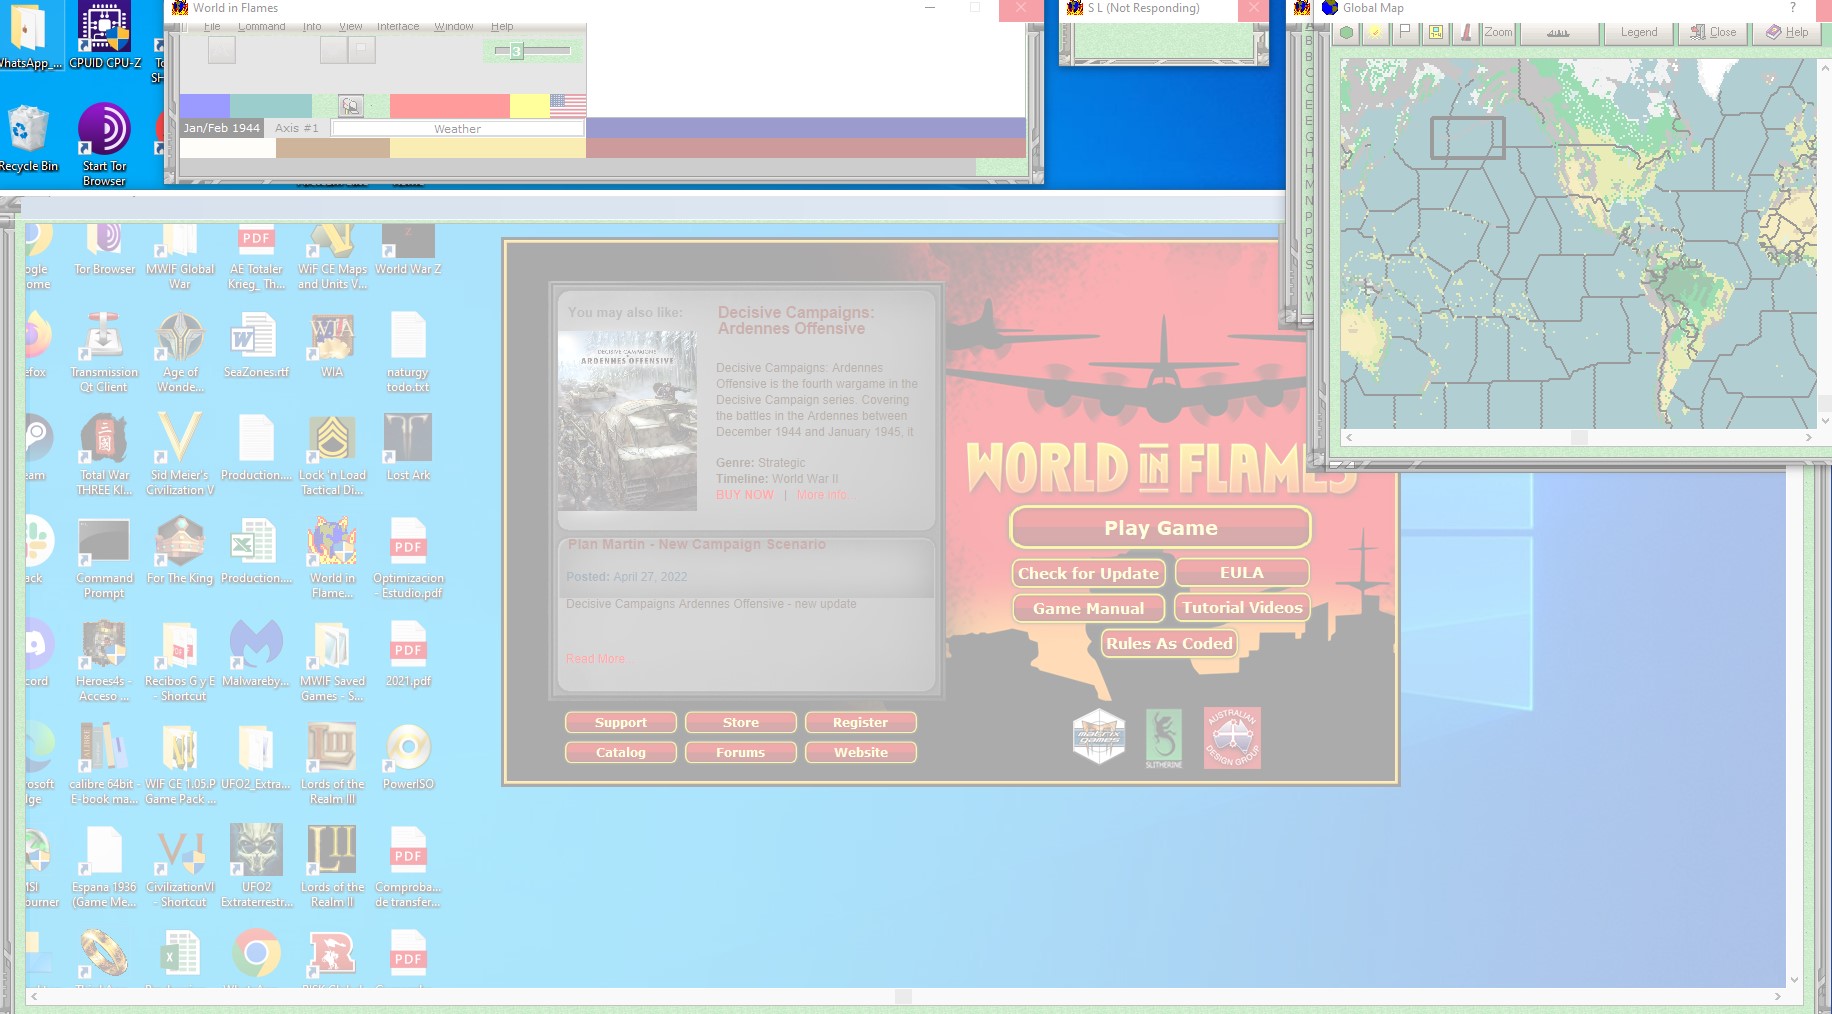This screenshot has height=1014, width=1832.
Task: Click the Close button in Global Map toolbar
Action: pos(1713,33)
